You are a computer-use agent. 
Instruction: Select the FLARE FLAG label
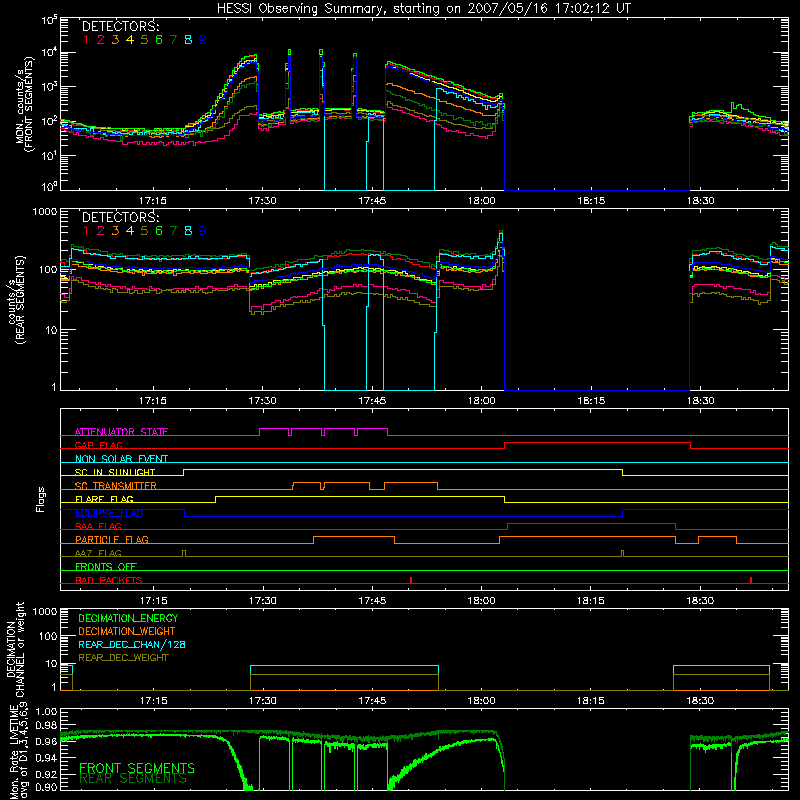tap(104, 499)
